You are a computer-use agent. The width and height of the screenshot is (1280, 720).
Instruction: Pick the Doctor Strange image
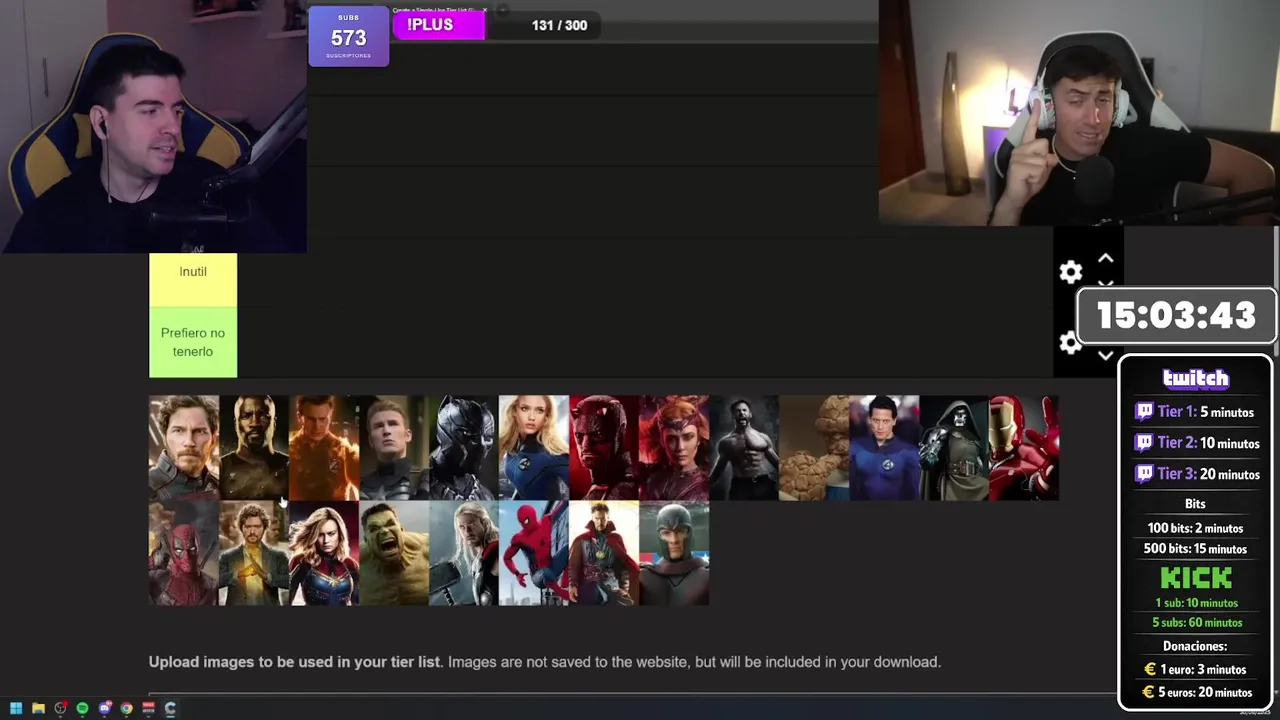[604, 553]
